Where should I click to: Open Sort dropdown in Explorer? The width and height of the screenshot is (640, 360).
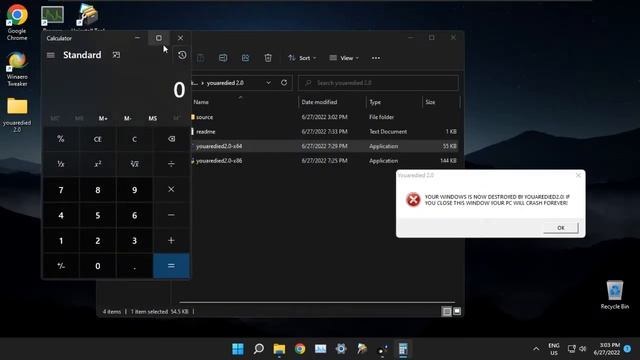point(302,58)
